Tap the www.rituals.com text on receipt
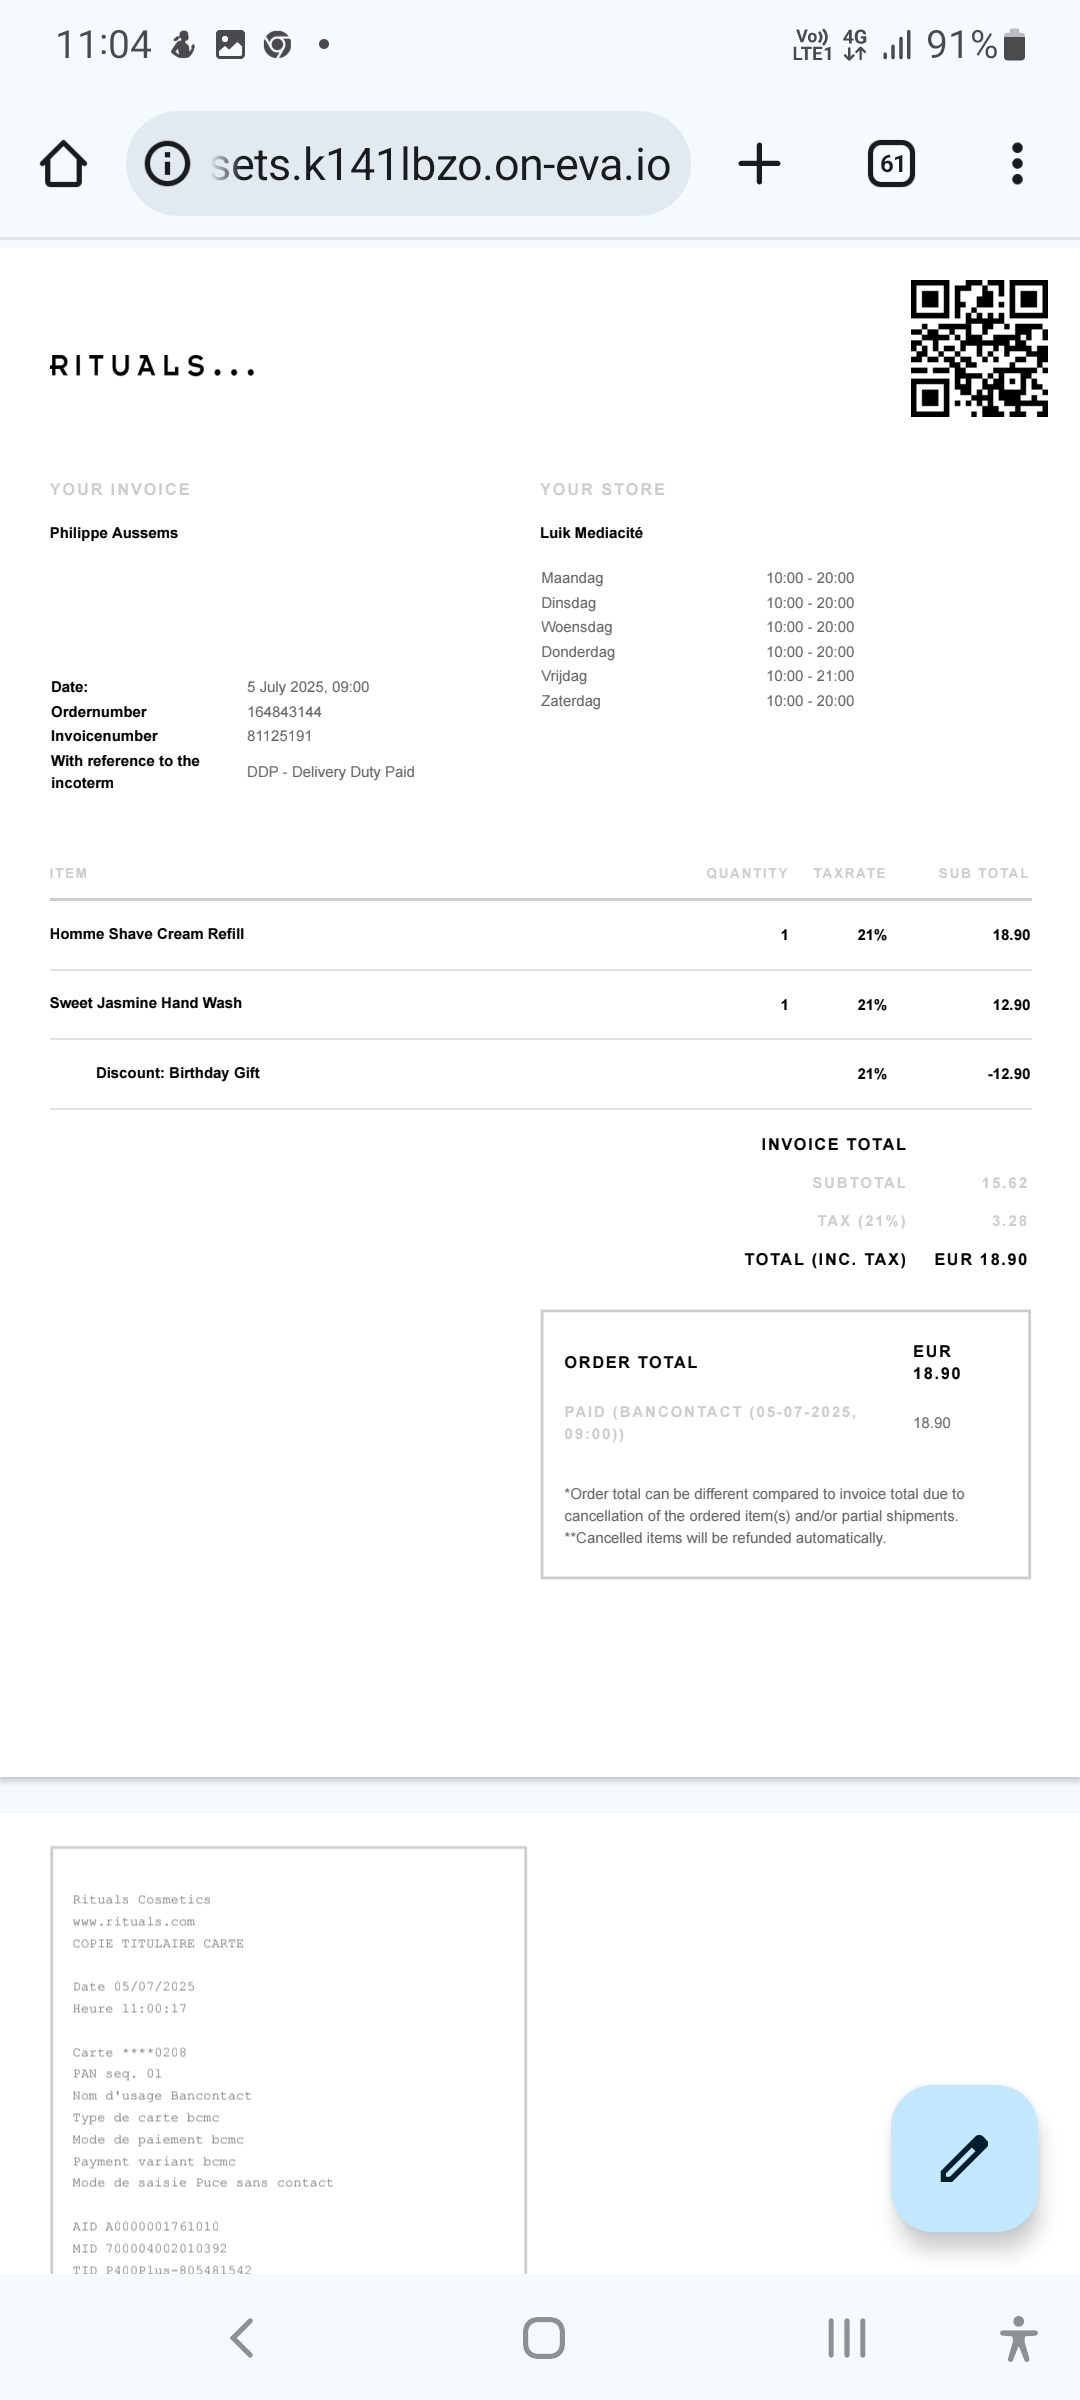1080x2400 pixels. tap(134, 1921)
